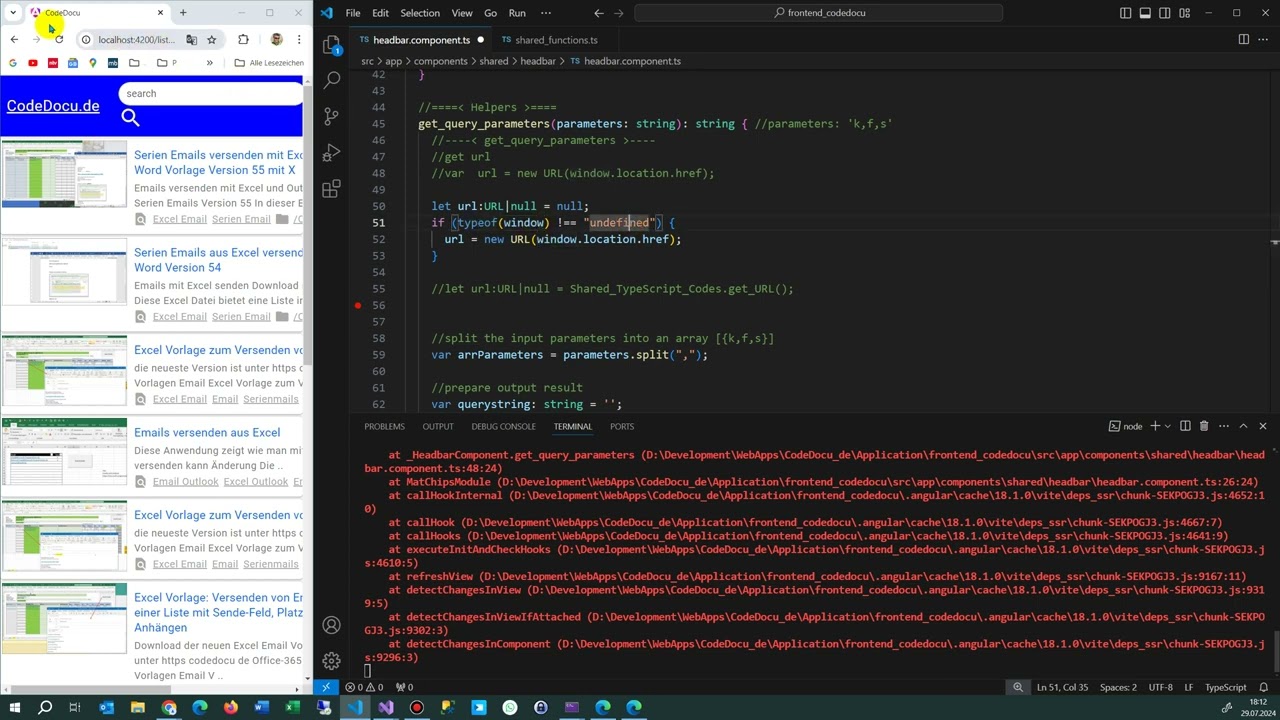This screenshot has height=720, width=1280.
Task: Open Source Control view in activity bar
Action: 332,116
